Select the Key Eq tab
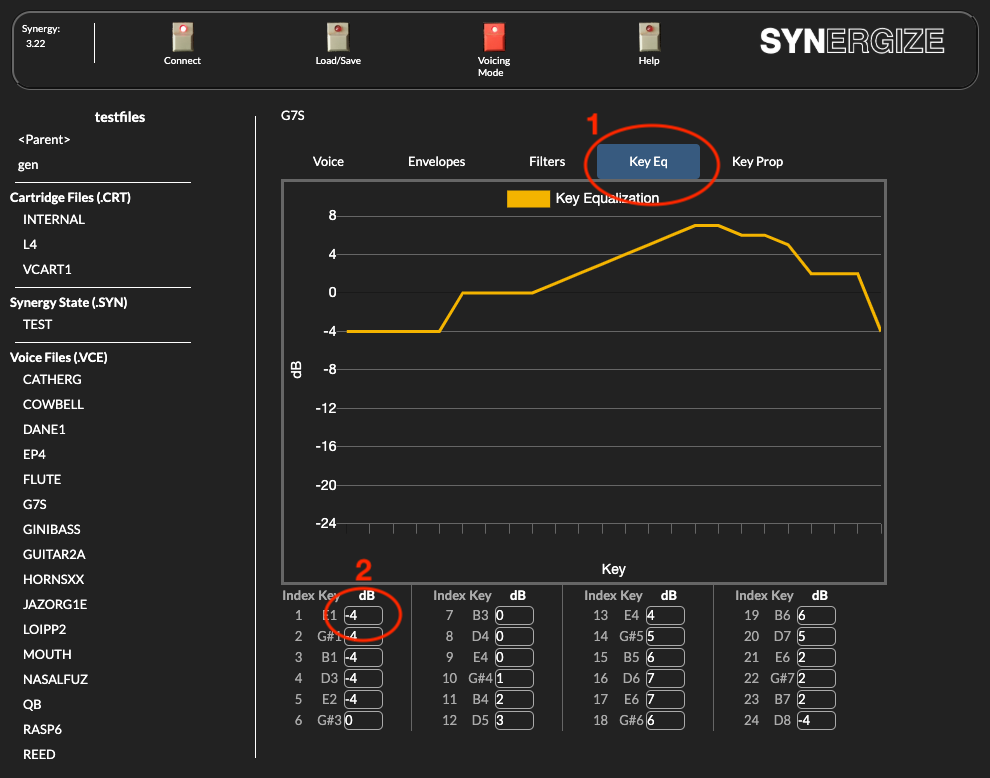990x778 pixels. click(648, 162)
